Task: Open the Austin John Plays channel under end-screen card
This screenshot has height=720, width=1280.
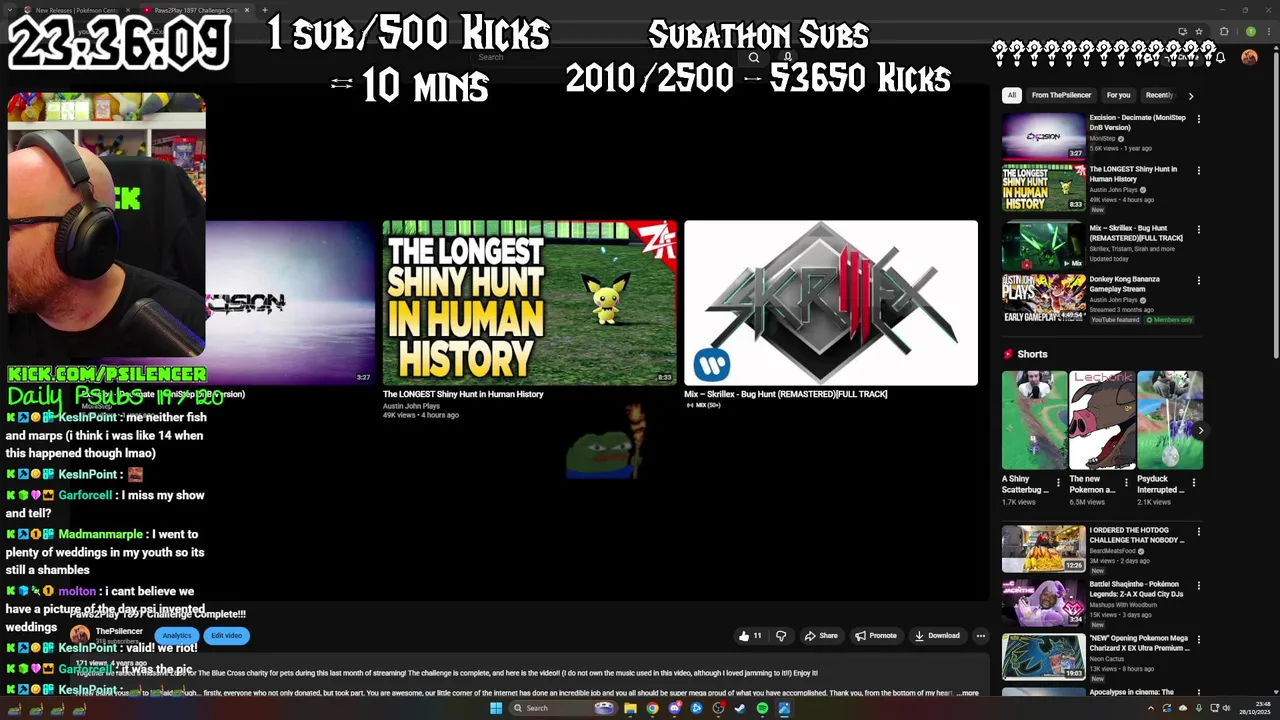Action: click(411, 406)
